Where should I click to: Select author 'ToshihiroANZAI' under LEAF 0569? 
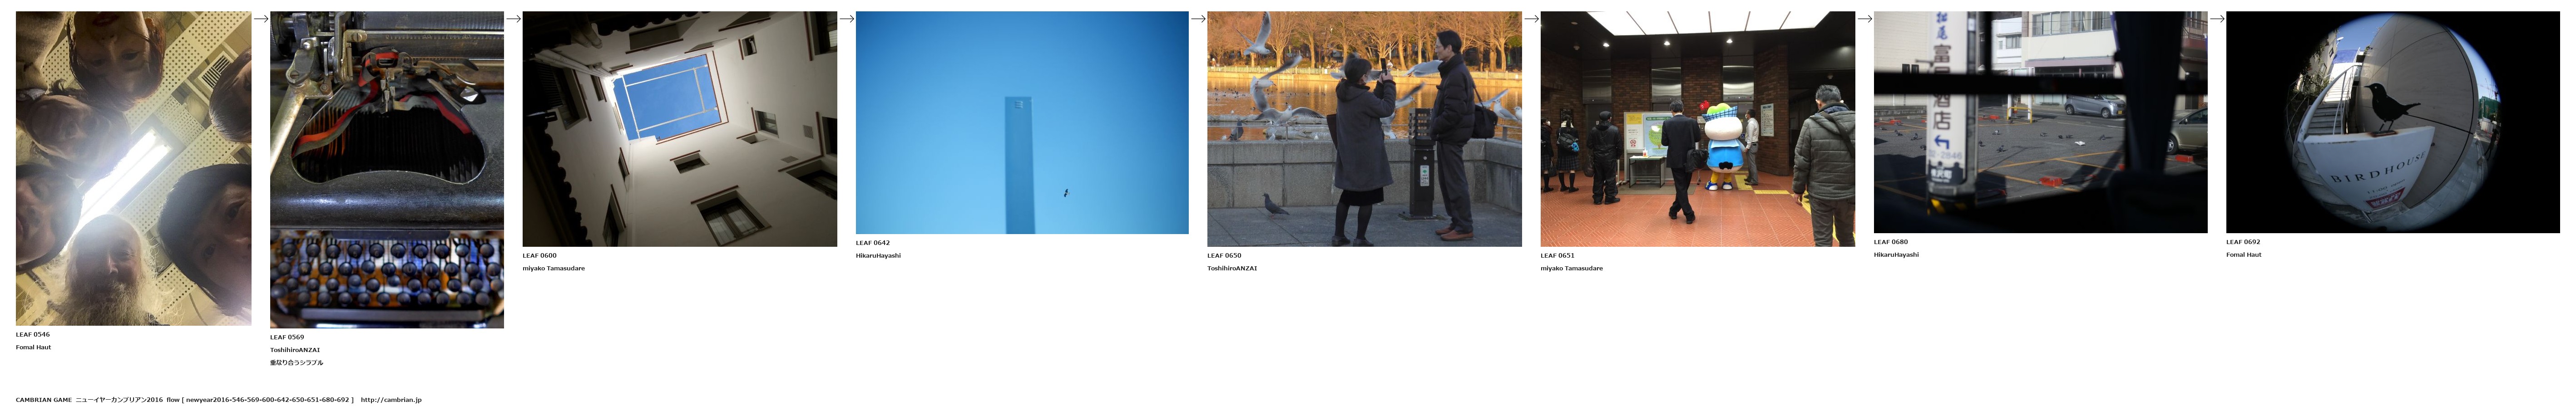tap(295, 350)
